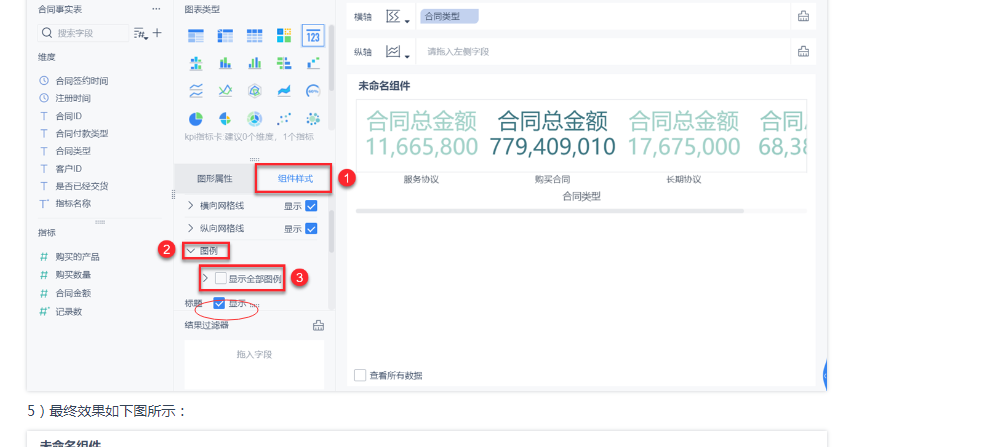Select the rose chart type

(x=225, y=119)
